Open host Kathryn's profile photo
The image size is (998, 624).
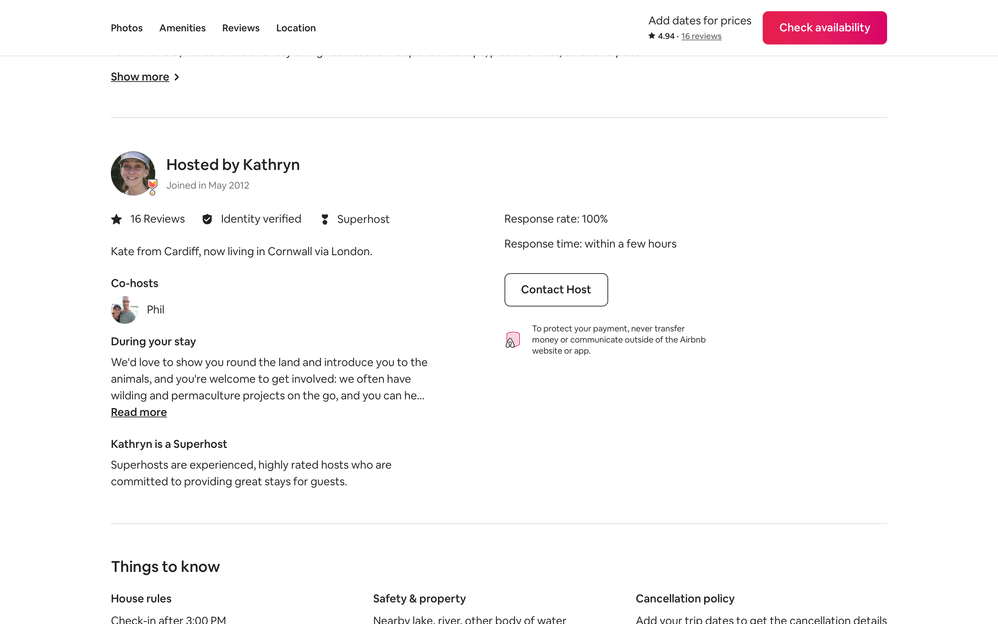pos(132,173)
